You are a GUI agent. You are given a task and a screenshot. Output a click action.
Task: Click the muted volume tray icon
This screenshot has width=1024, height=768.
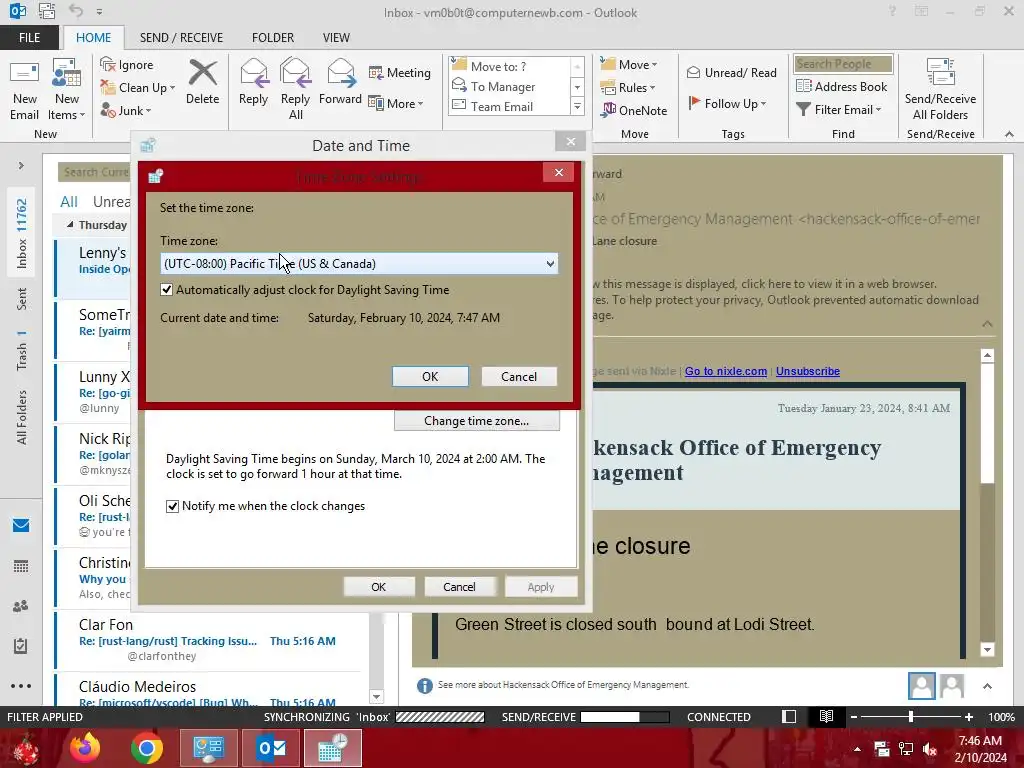[x=930, y=749]
